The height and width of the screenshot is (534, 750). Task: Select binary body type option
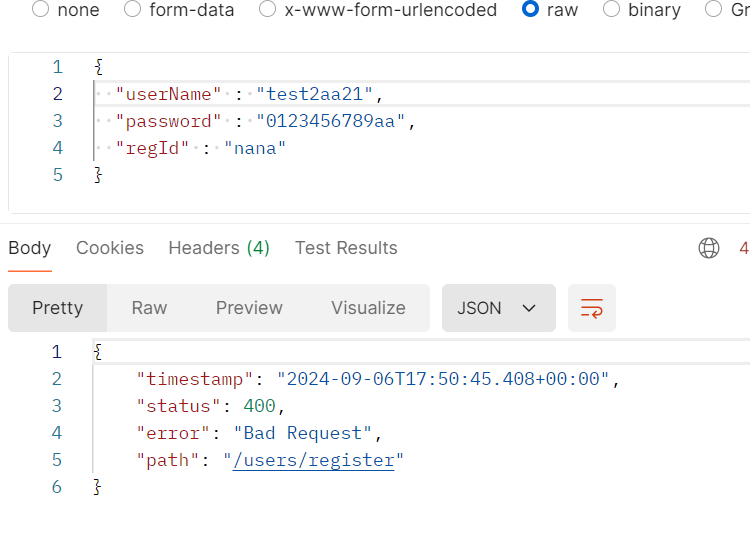click(x=612, y=10)
